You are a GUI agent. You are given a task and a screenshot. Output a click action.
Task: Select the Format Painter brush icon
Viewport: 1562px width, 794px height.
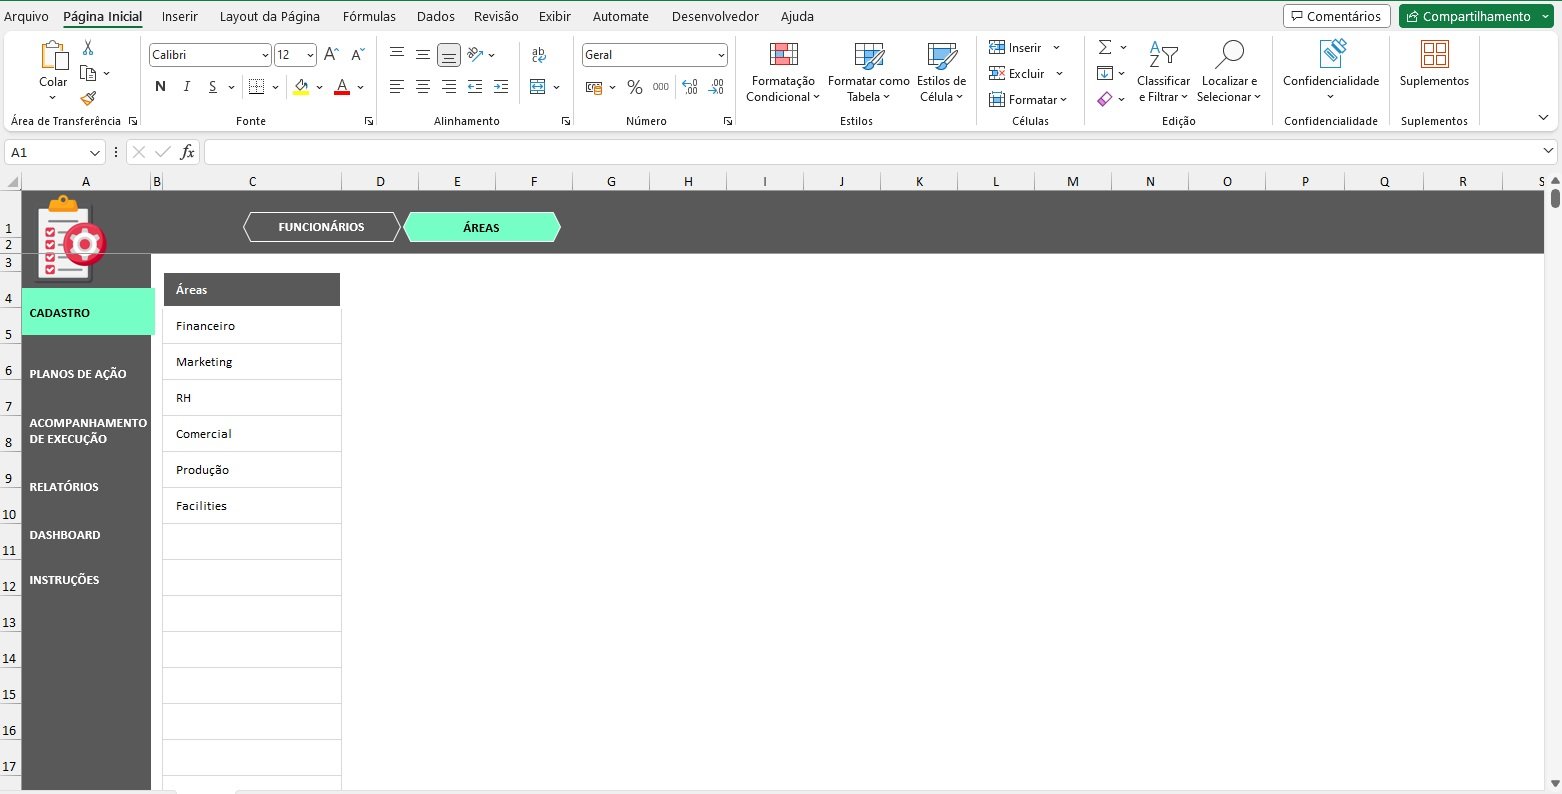click(x=88, y=98)
